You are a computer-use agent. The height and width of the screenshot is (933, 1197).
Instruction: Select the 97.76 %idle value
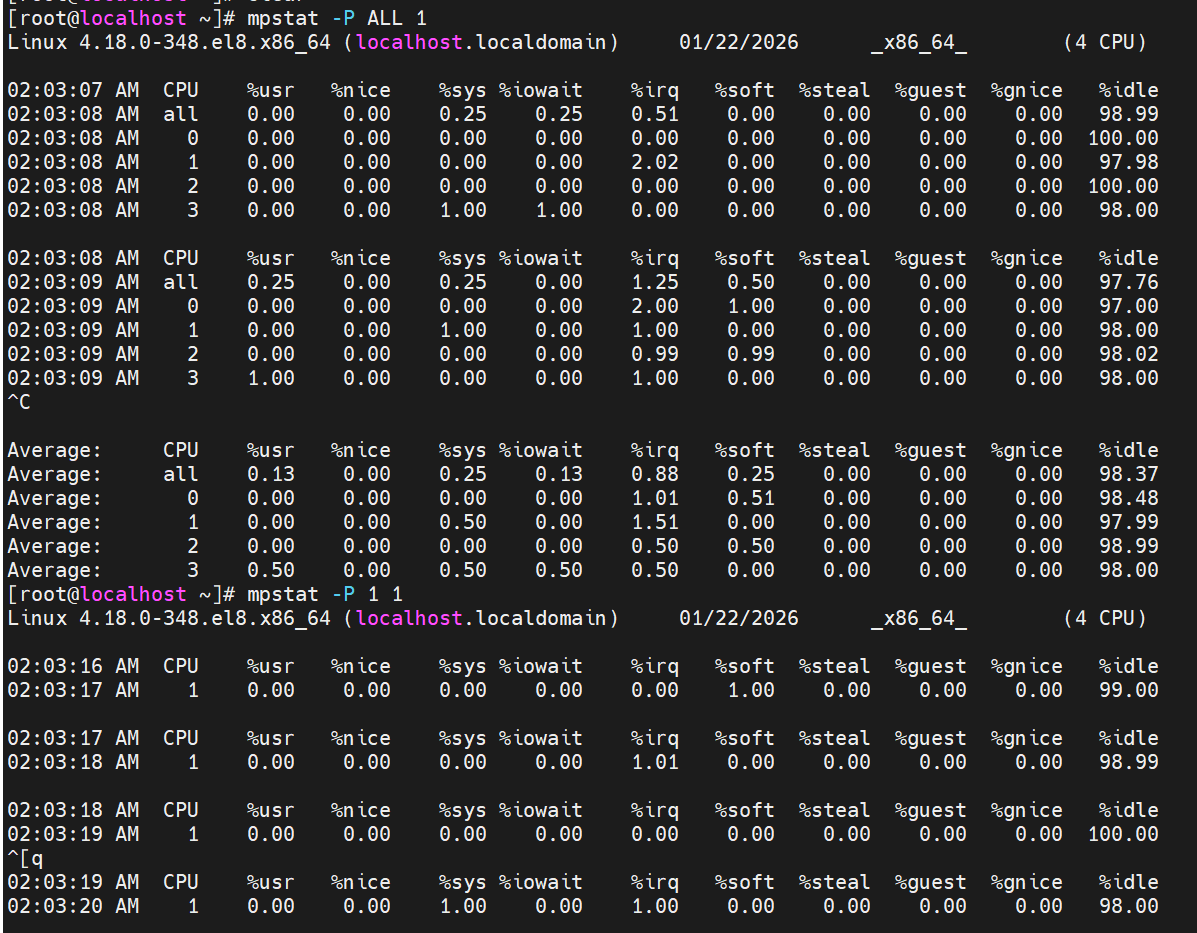[1128, 282]
